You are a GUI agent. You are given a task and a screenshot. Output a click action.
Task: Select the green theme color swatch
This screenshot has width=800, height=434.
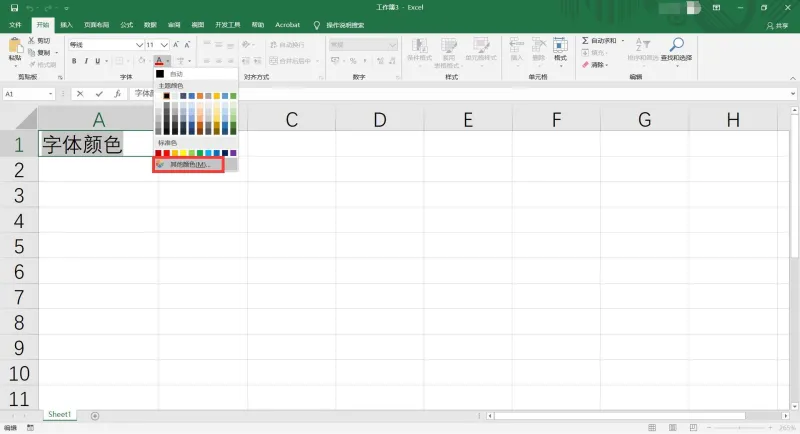pos(233,96)
